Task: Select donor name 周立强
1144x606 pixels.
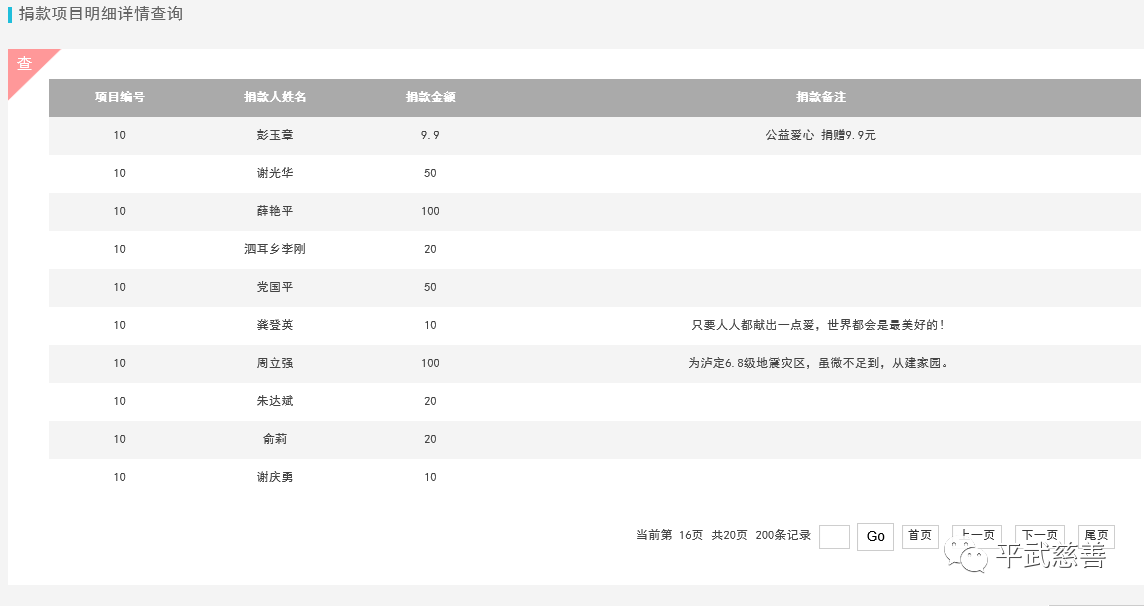Action: click(275, 362)
